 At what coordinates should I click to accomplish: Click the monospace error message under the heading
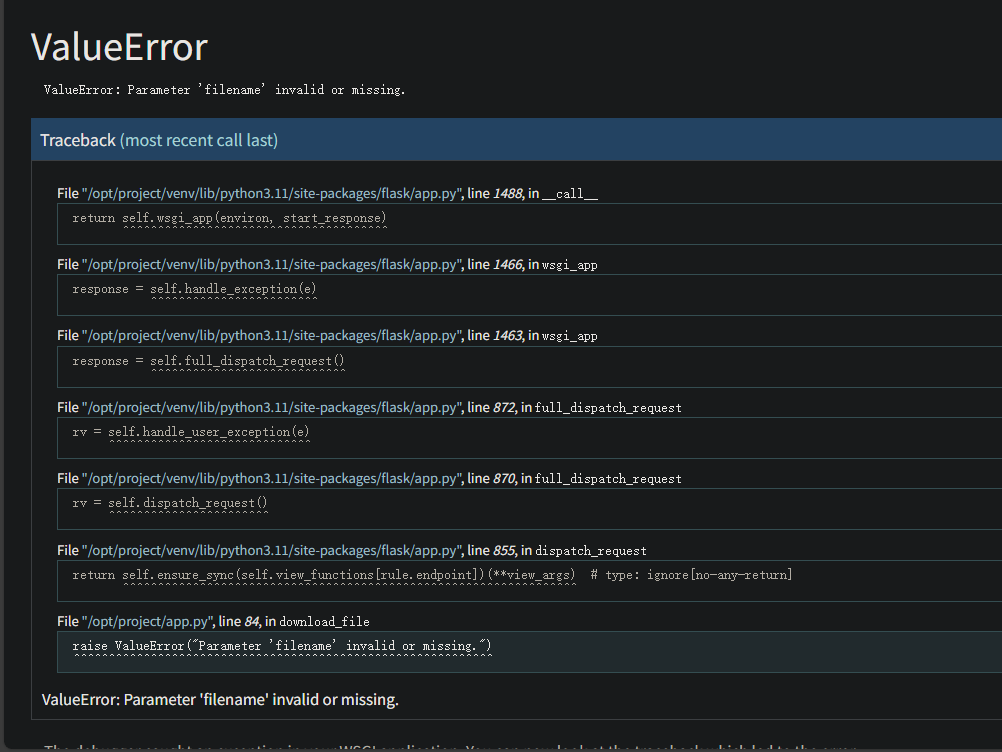[x=224, y=90]
